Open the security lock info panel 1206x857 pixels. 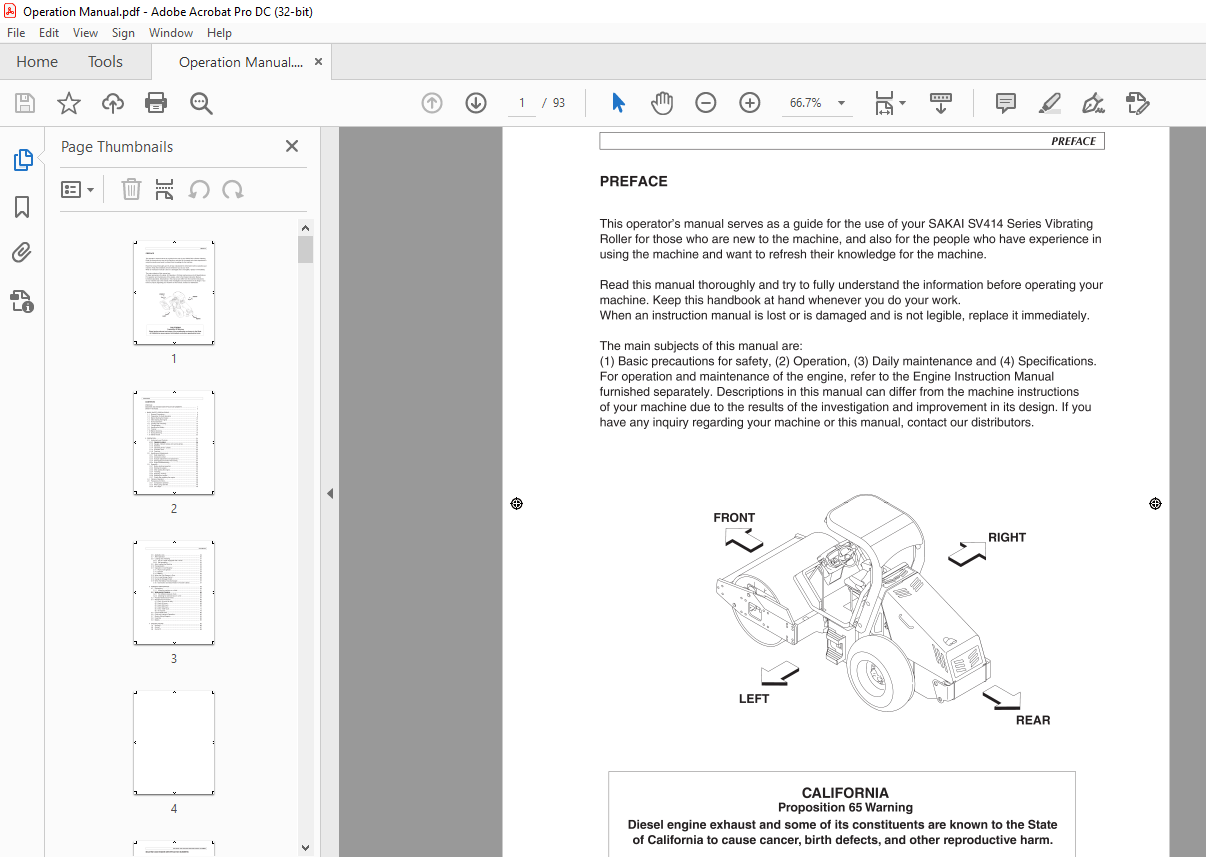click(x=22, y=301)
